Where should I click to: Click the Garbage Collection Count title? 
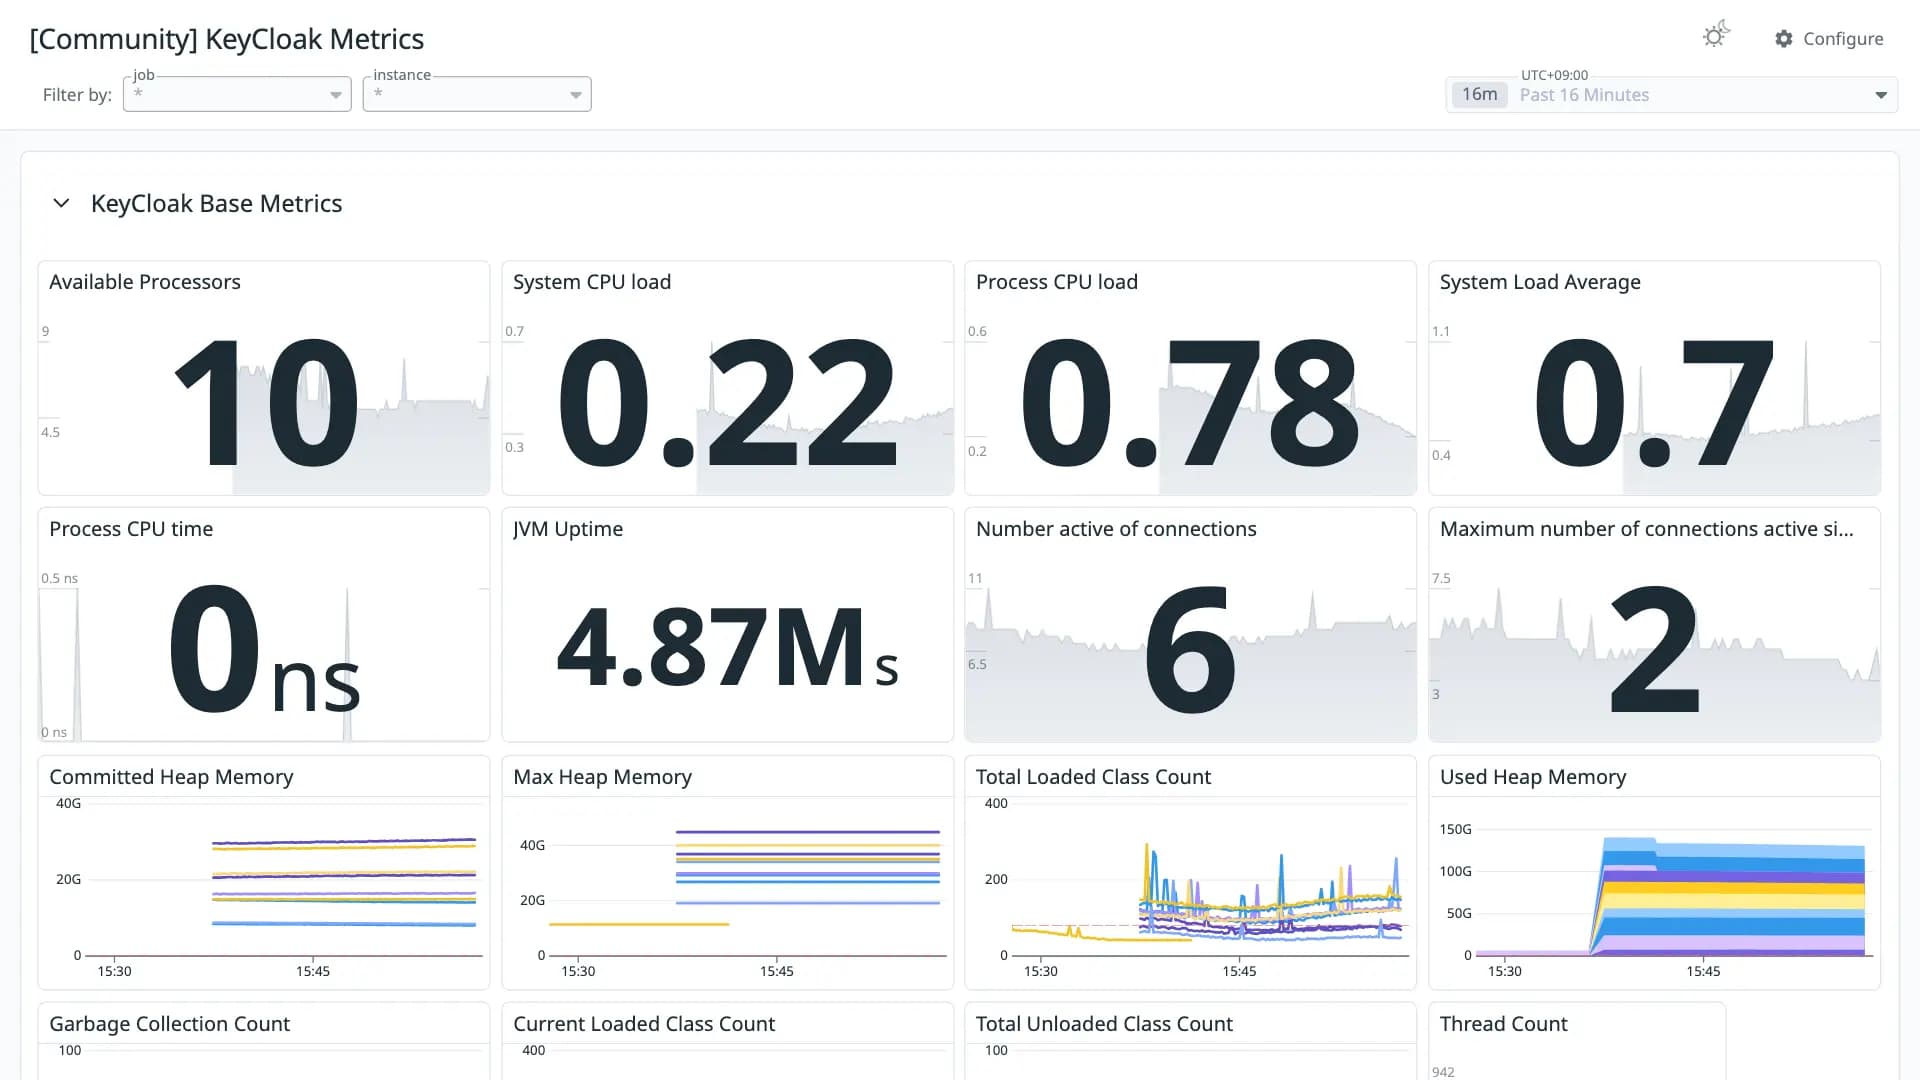tap(169, 1024)
